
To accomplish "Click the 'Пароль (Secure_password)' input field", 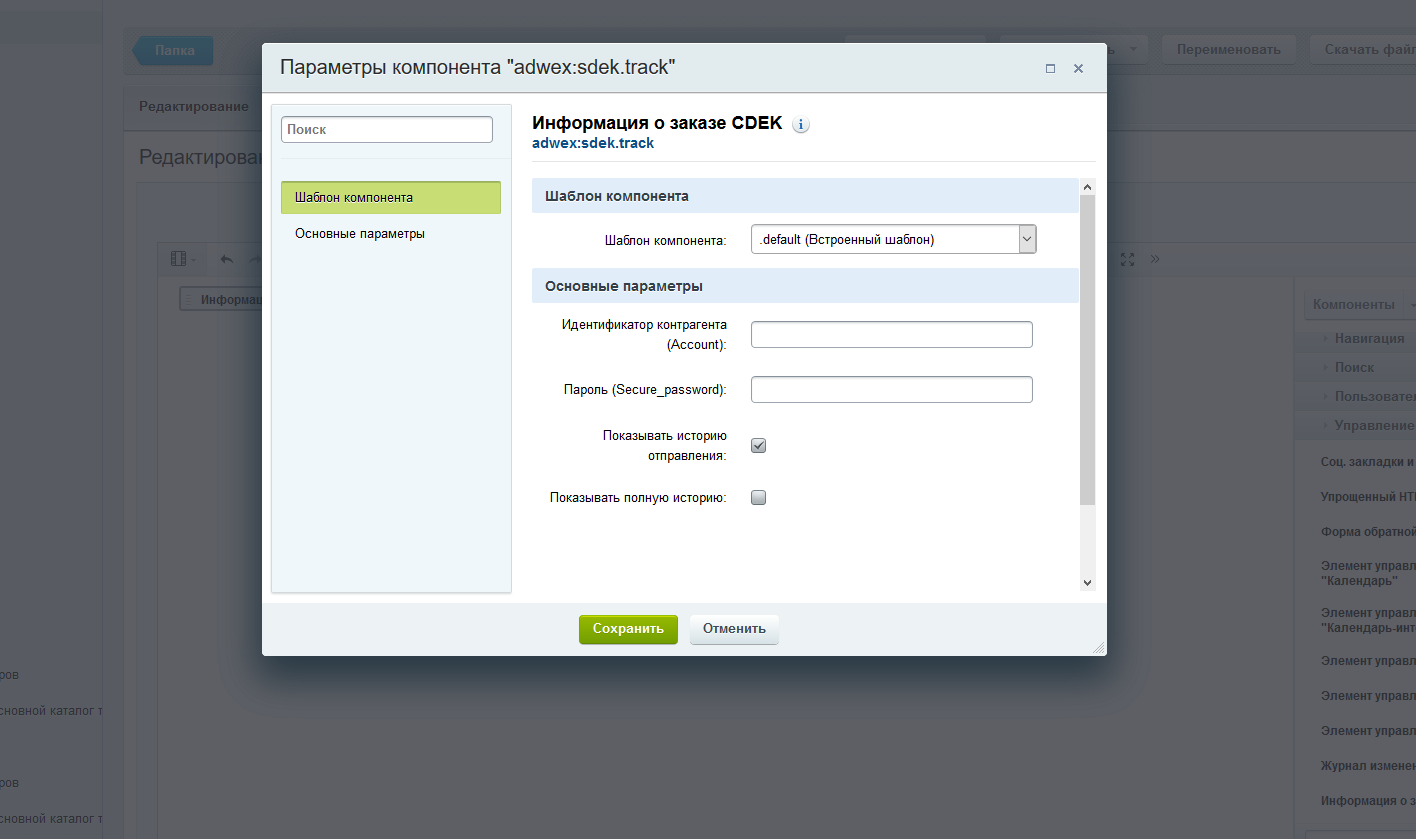I will (x=891, y=389).
